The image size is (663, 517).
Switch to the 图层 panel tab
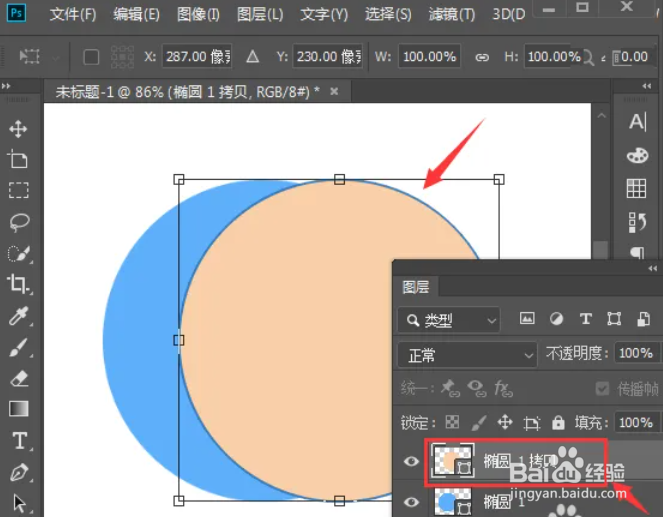[416, 287]
